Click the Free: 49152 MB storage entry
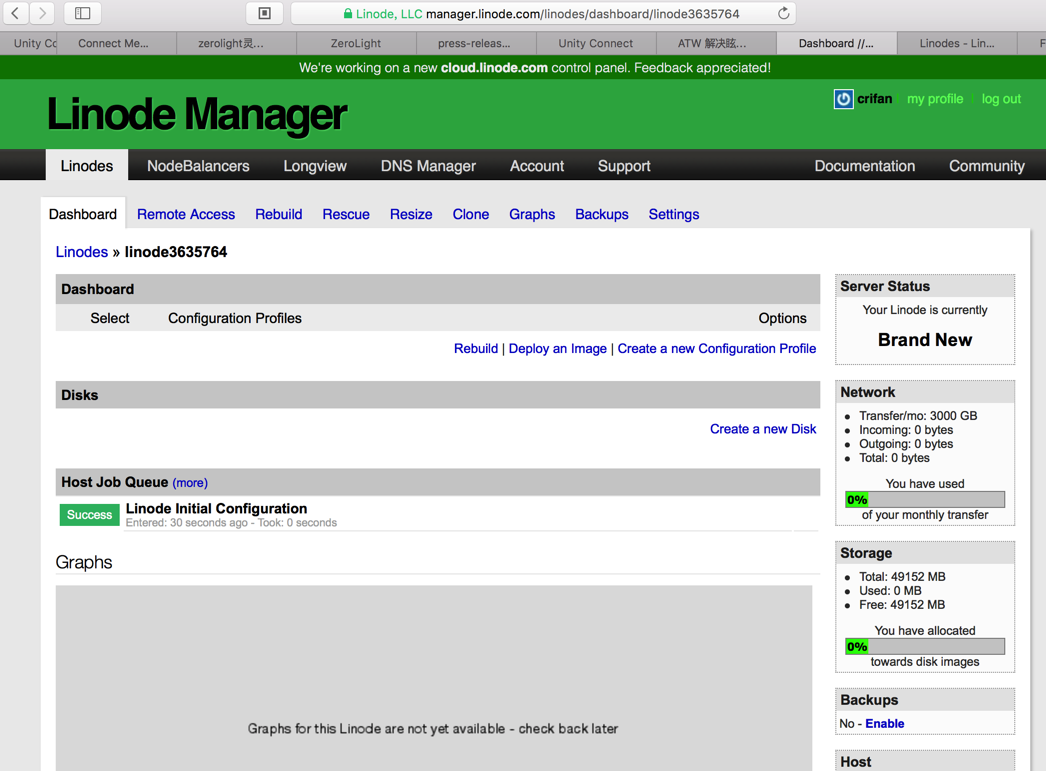This screenshot has width=1046, height=771. point(902,604)
